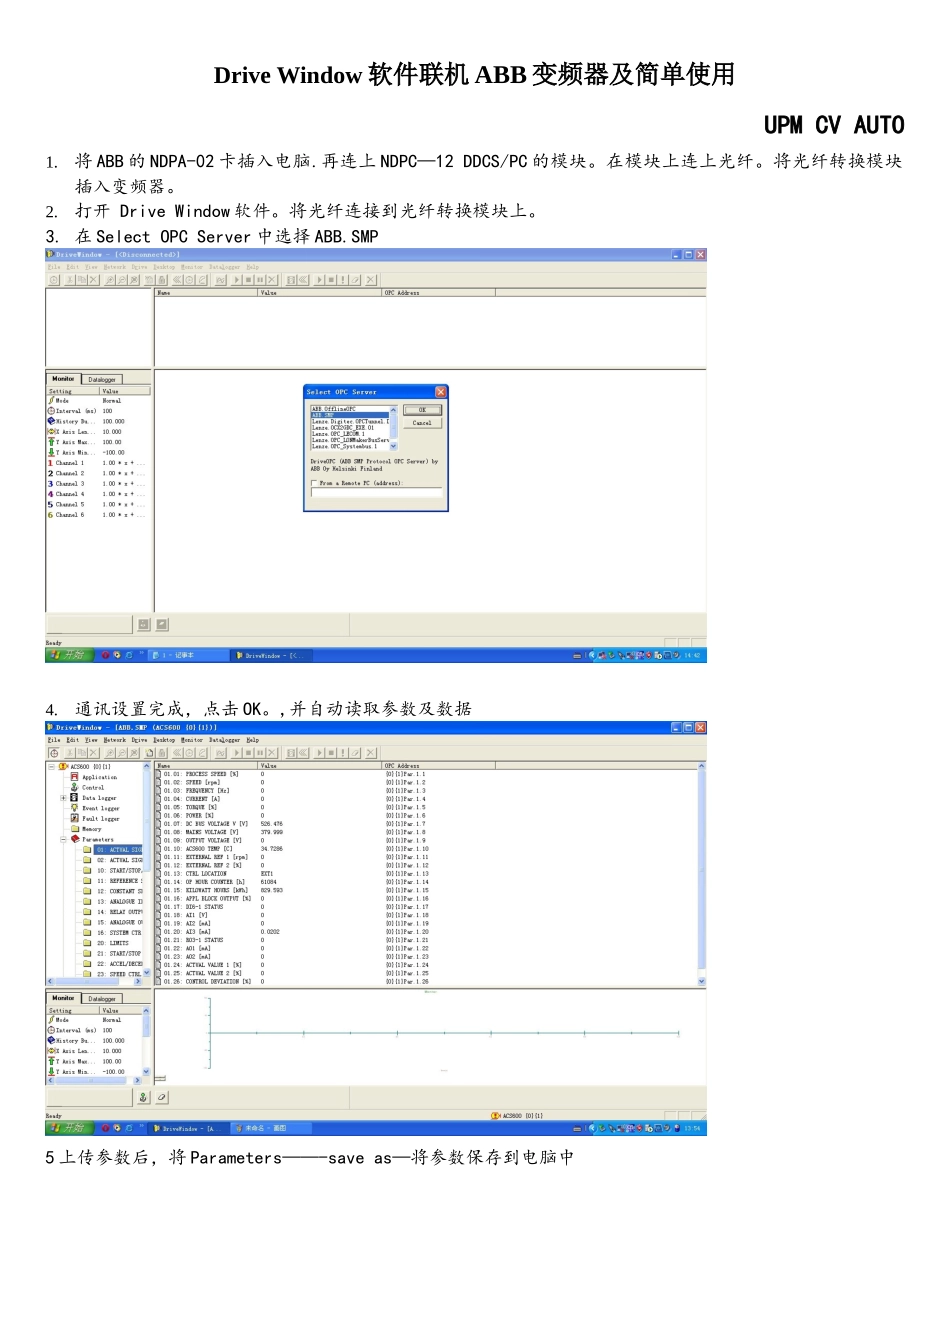
Task: Click the drive icon beside ACS600 in tree
Action: [x=64, y=767]
